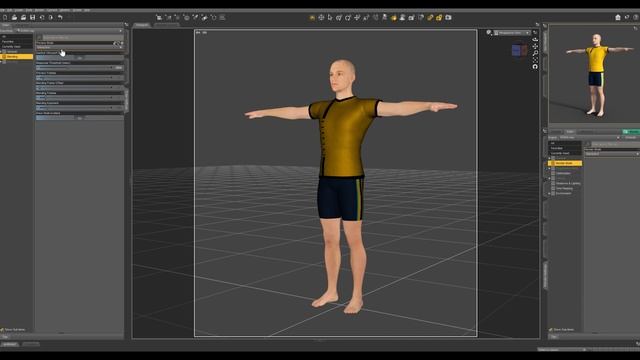Click the Defaults button in Render Settings
This screenshot has width=640, height=360.
[631, 138]
